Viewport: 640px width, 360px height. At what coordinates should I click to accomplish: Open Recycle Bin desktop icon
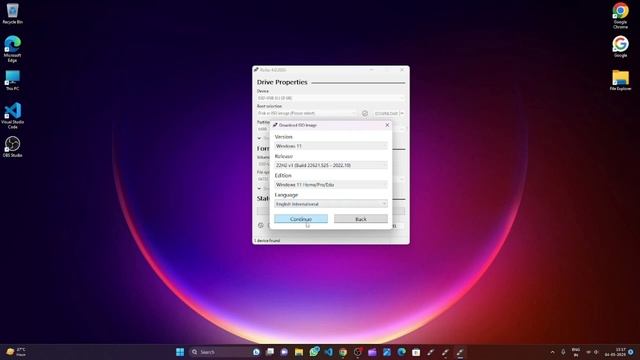(12, 13)
